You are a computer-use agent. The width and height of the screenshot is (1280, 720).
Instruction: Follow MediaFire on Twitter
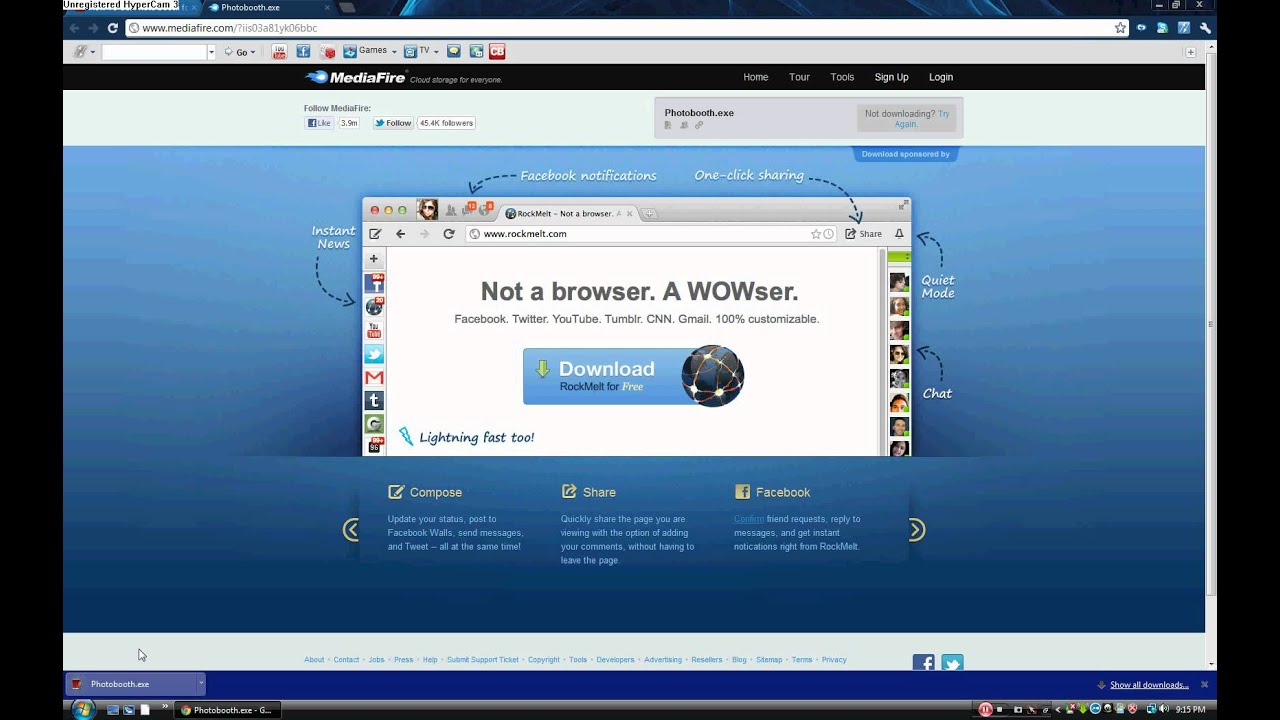pyautogui.click(x=393, y=123)
